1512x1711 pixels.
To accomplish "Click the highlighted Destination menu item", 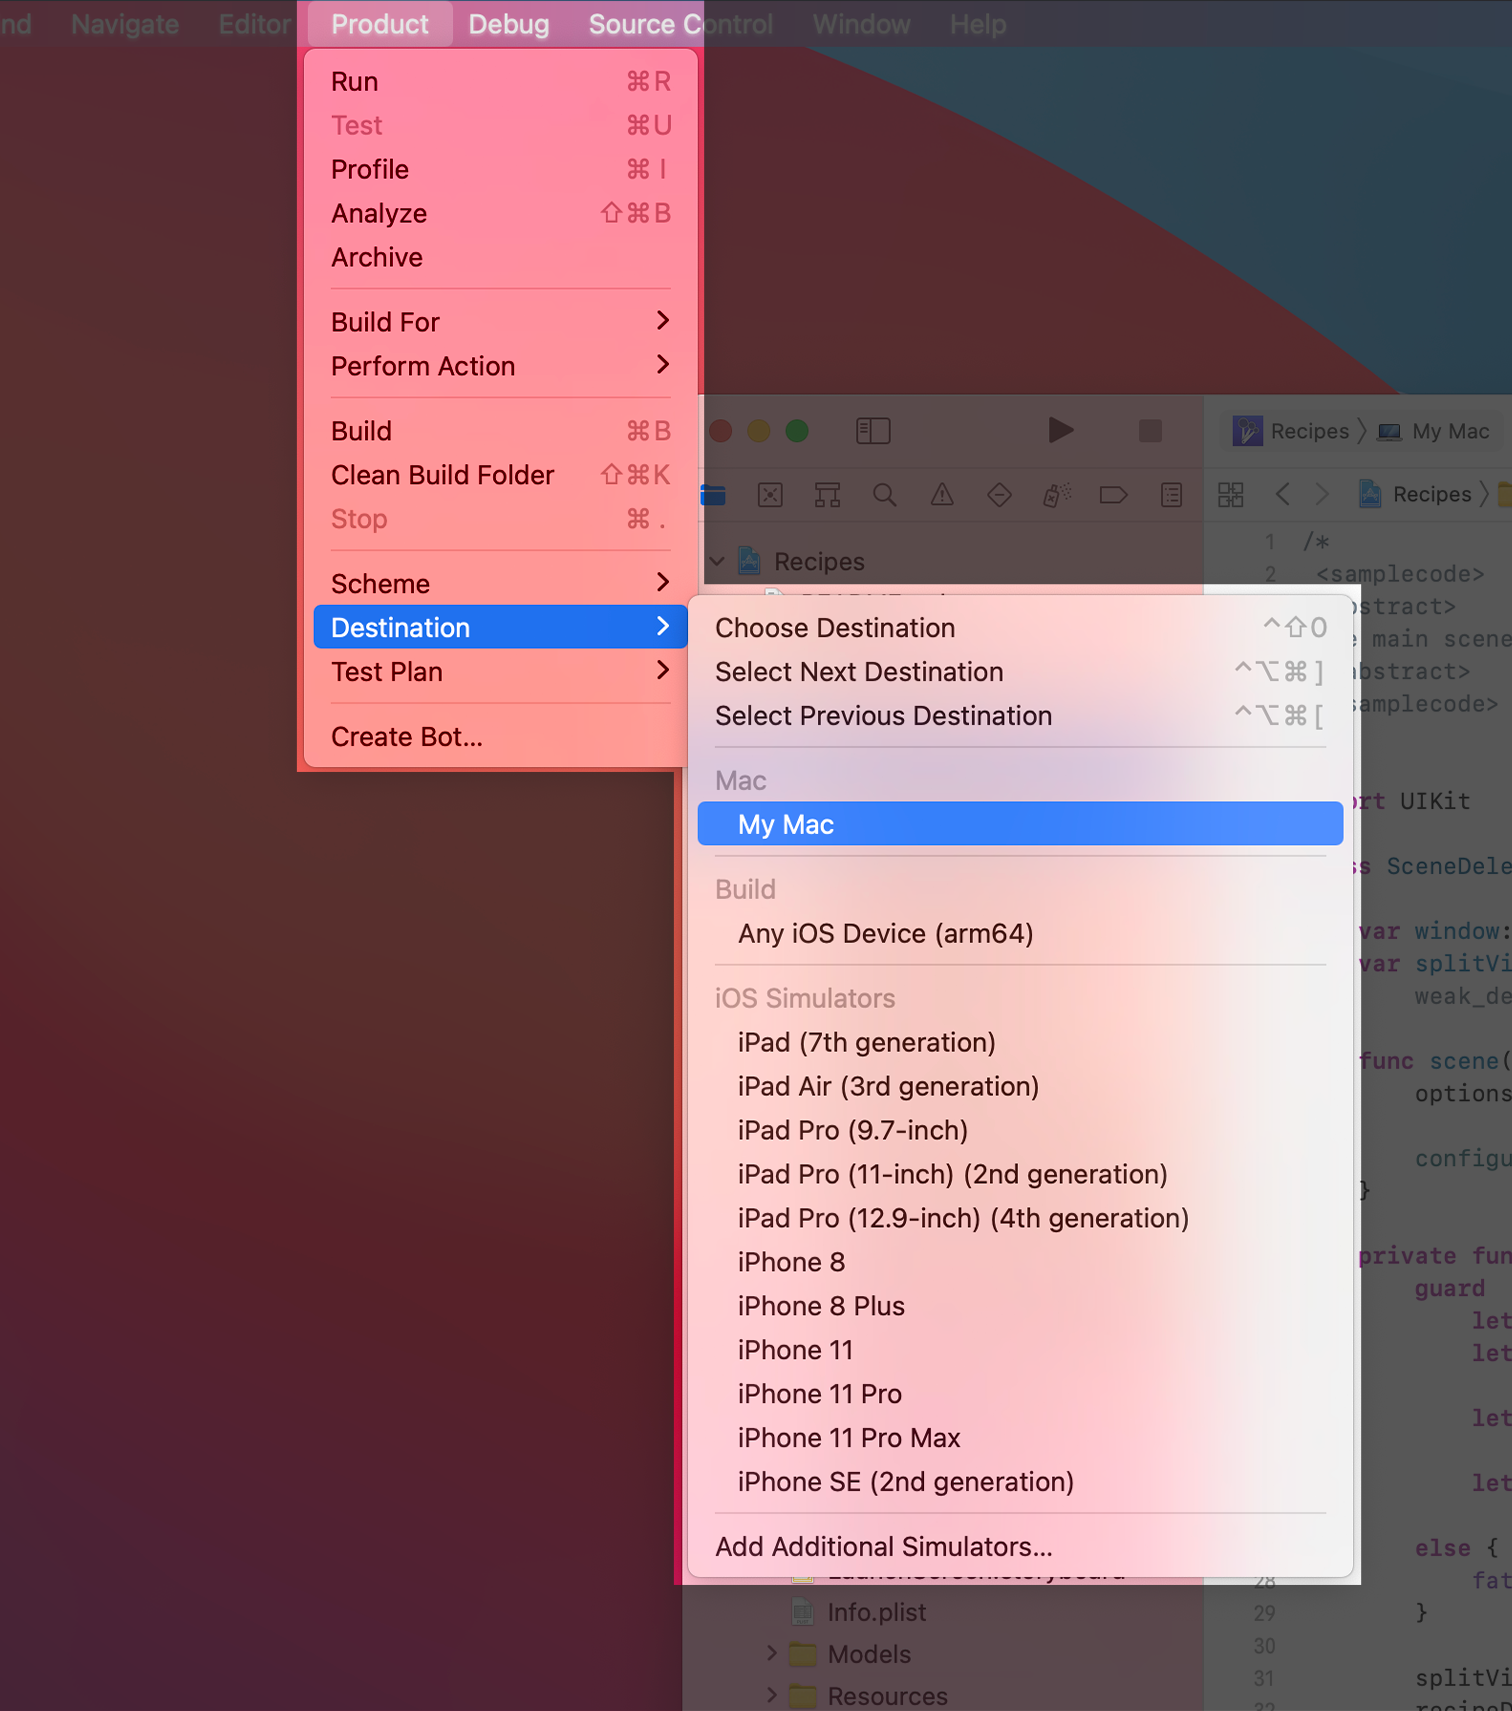I will (x=500, y=628).
